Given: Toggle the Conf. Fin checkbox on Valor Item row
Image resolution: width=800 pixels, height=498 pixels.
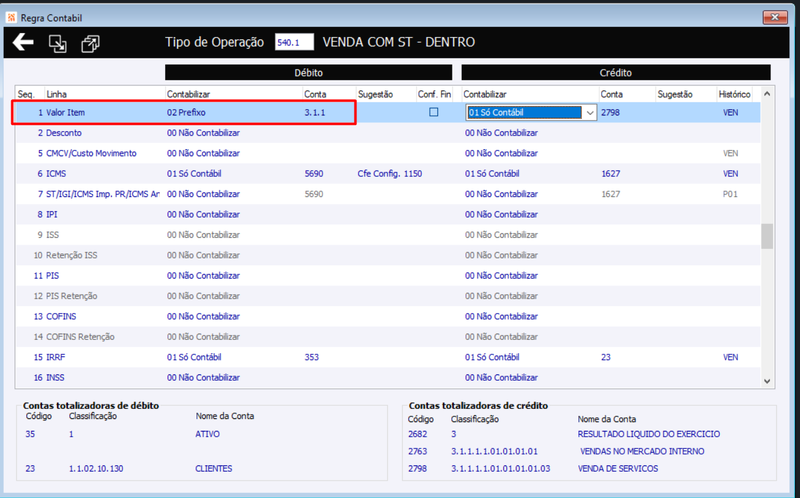Looking at the screenshot, I should pyautogui.click(x=434, y=112).
